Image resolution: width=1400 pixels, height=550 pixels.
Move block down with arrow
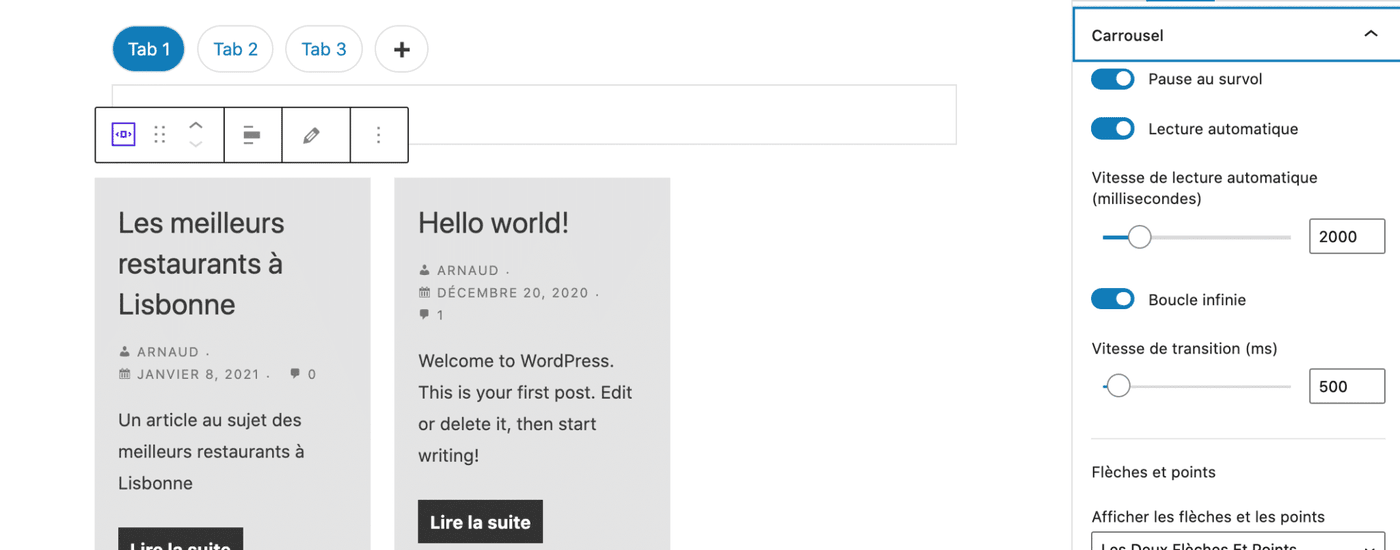point(196,144)
